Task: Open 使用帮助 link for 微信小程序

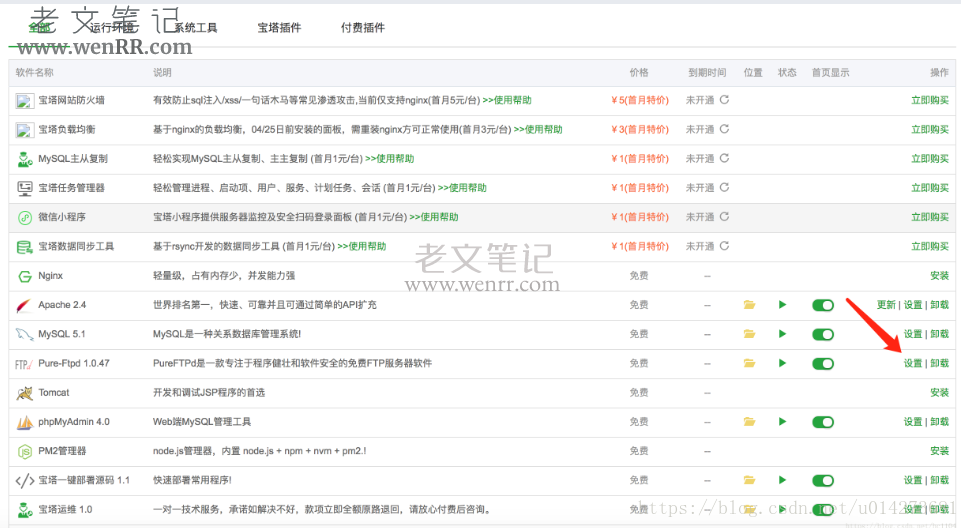Action: tap(434, 217)
